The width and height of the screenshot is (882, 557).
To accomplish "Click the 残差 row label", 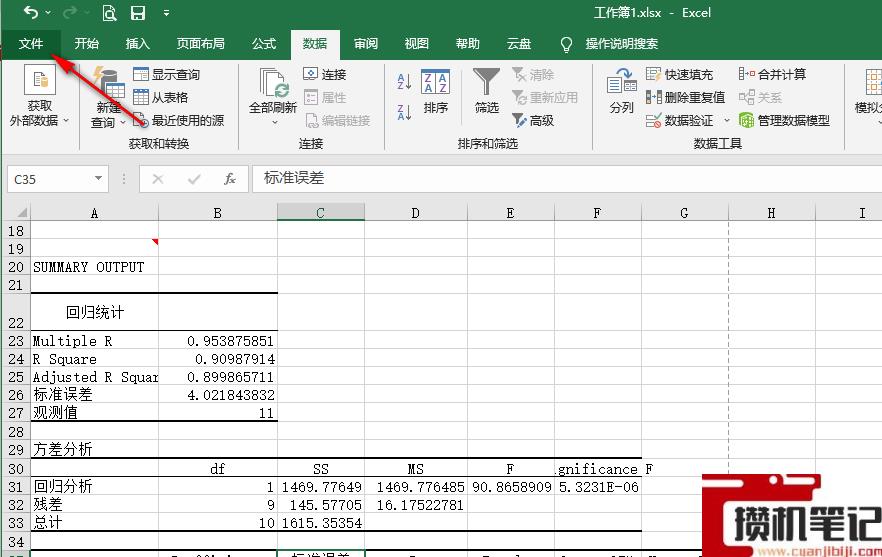I will (x=94, y=505).
